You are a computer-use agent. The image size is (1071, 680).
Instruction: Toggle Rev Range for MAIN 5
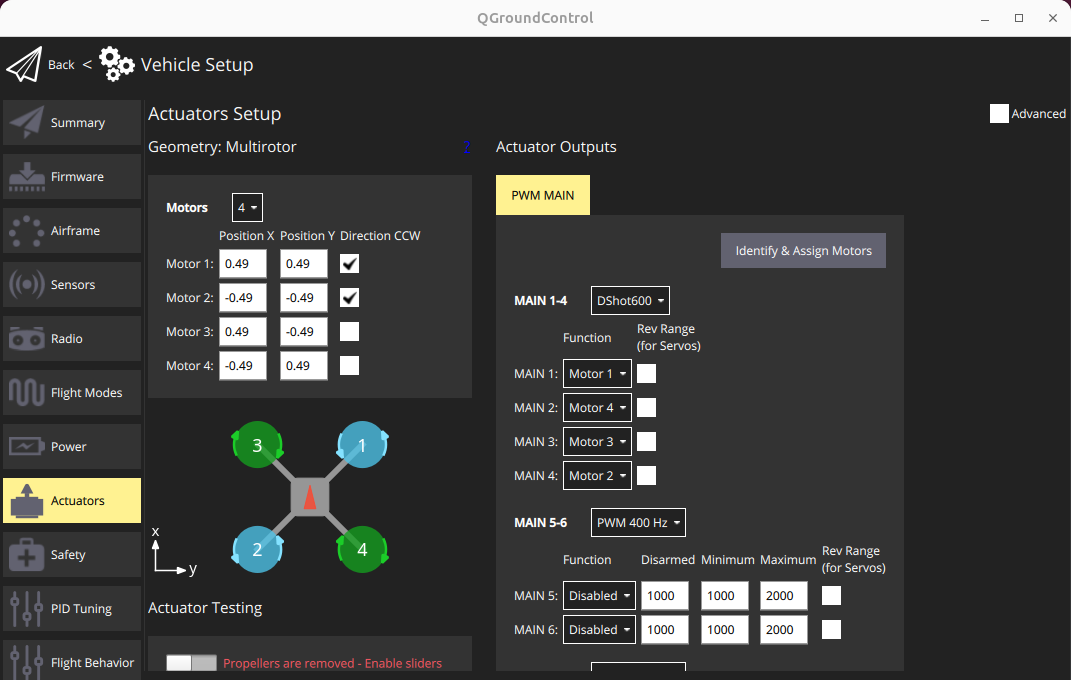831,595
